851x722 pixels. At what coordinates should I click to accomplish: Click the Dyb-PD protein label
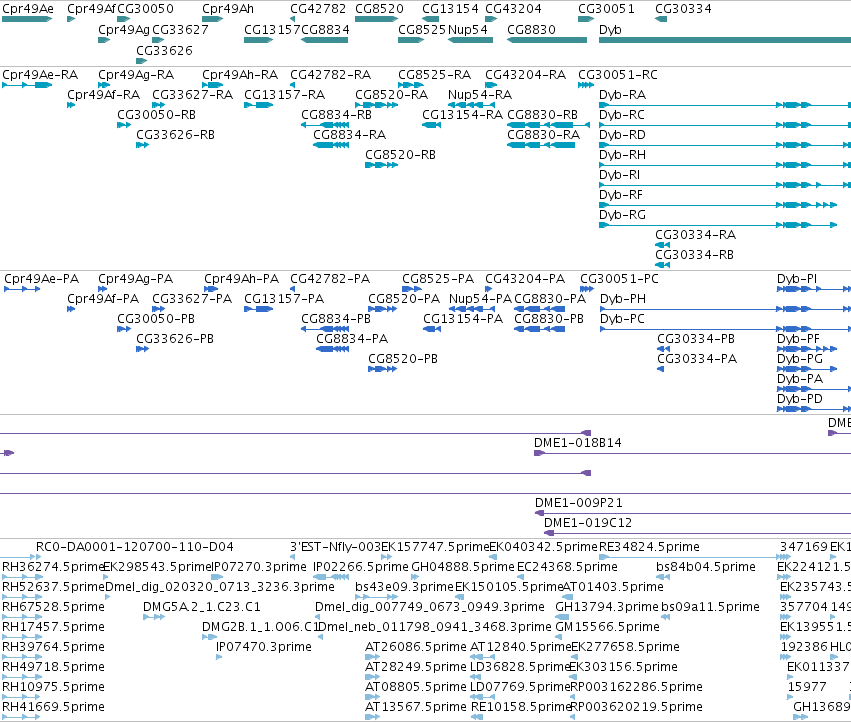(x=799, y=399)
